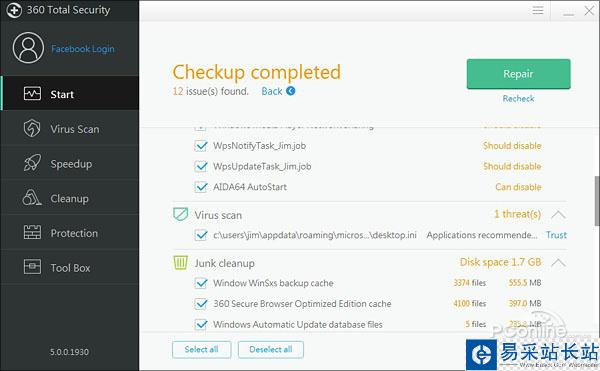600x371 pixels.
Task: Click the Recheck link
Action: (518, 99)
